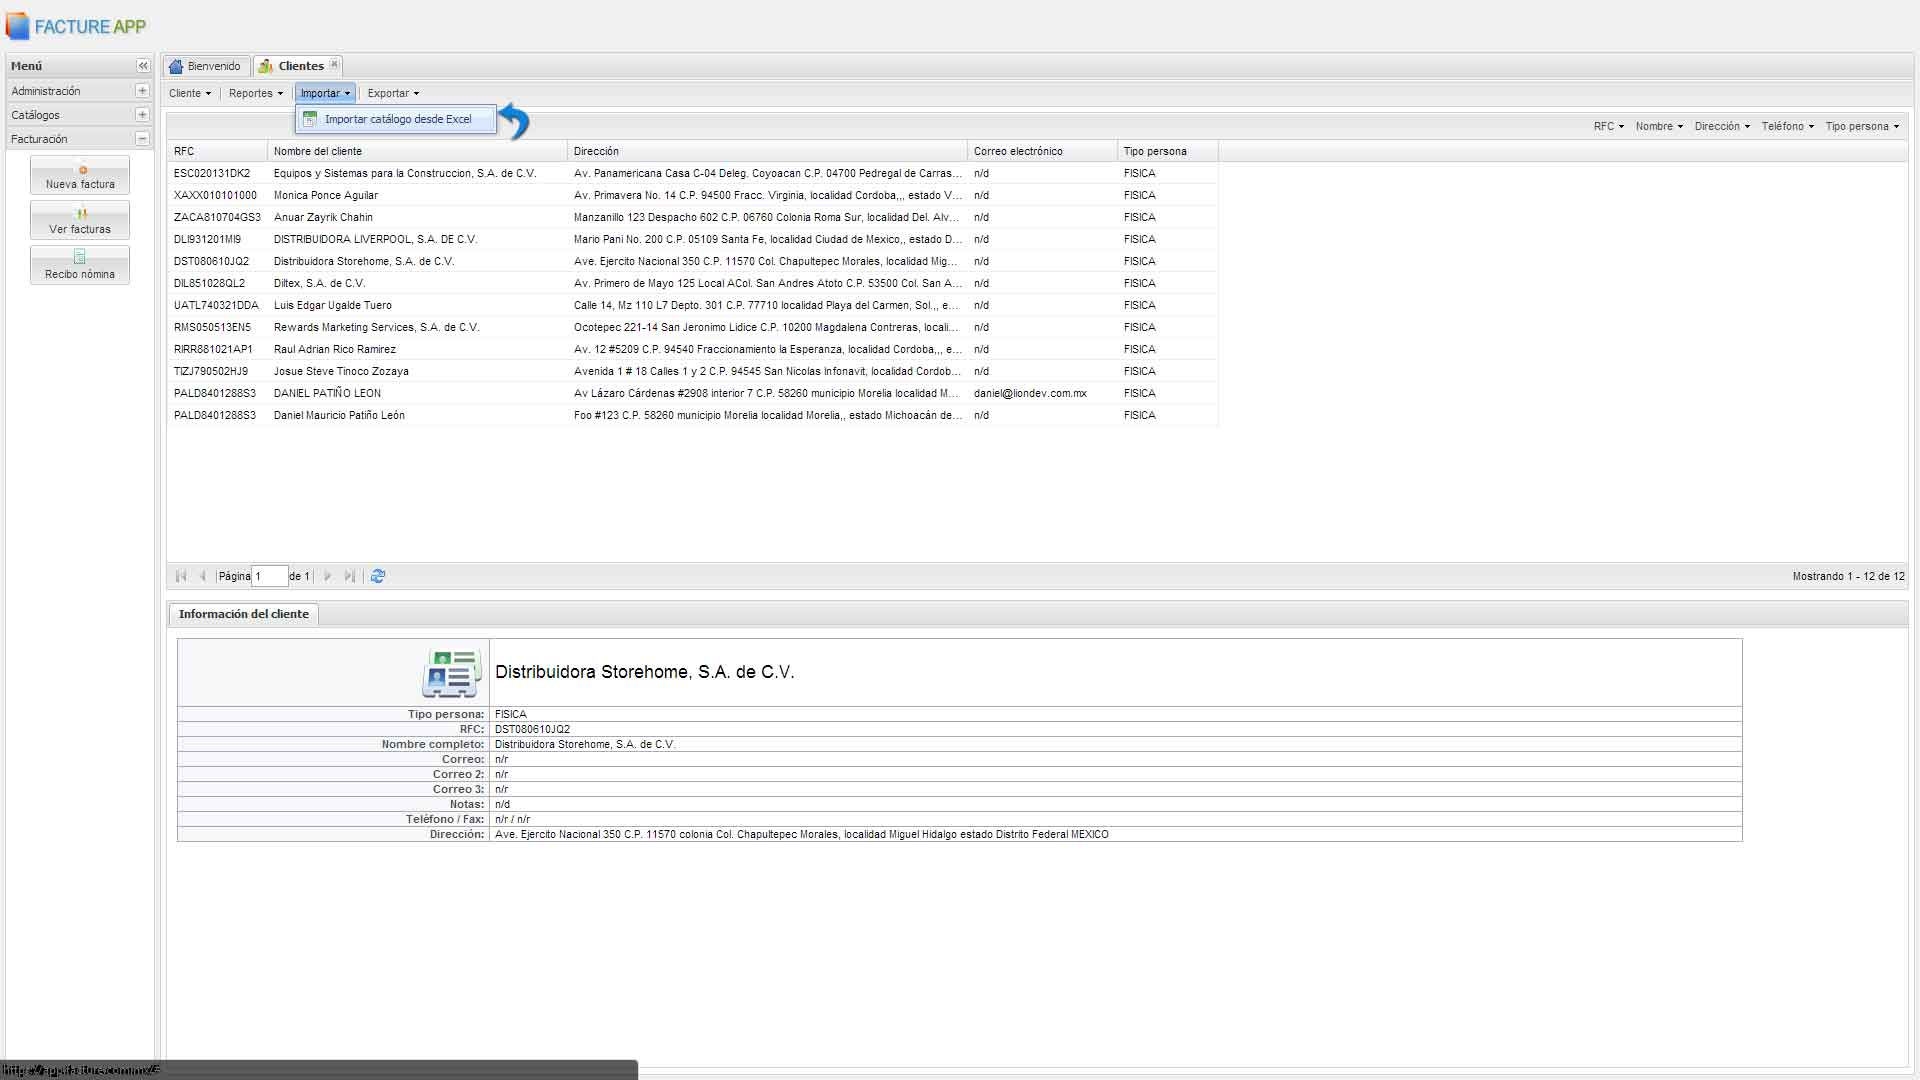Select the DISTRIBUIDORA LIVERPOOL client row

click(375, 239)
